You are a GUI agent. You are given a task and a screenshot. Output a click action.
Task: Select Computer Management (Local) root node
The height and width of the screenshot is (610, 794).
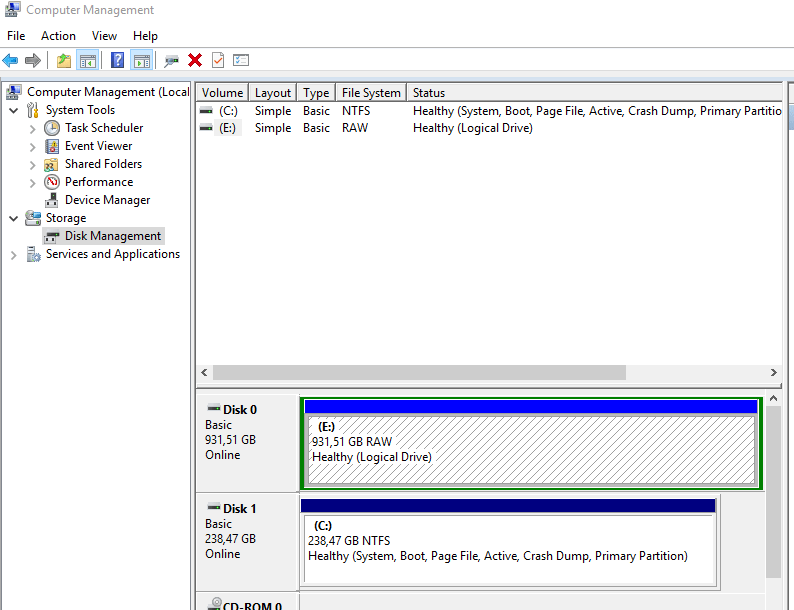point(108,92)
